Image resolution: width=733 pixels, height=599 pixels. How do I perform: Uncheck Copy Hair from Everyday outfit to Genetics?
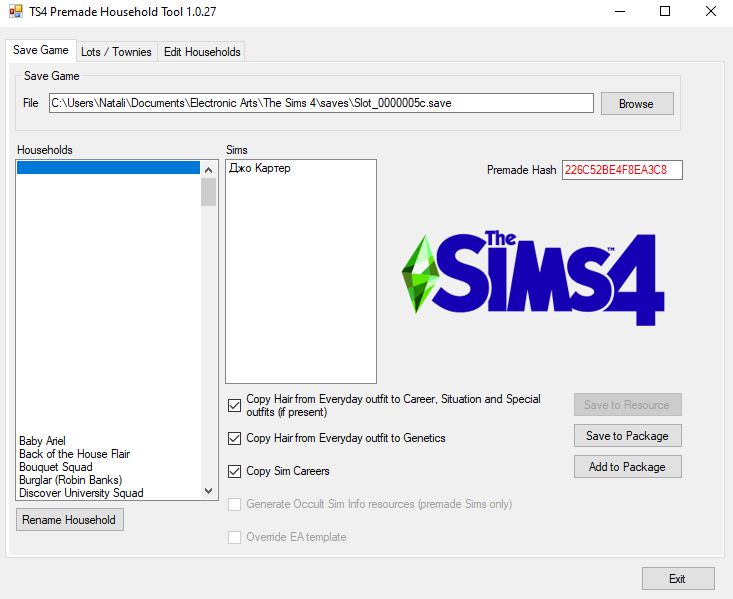click(x=235, y=438)
